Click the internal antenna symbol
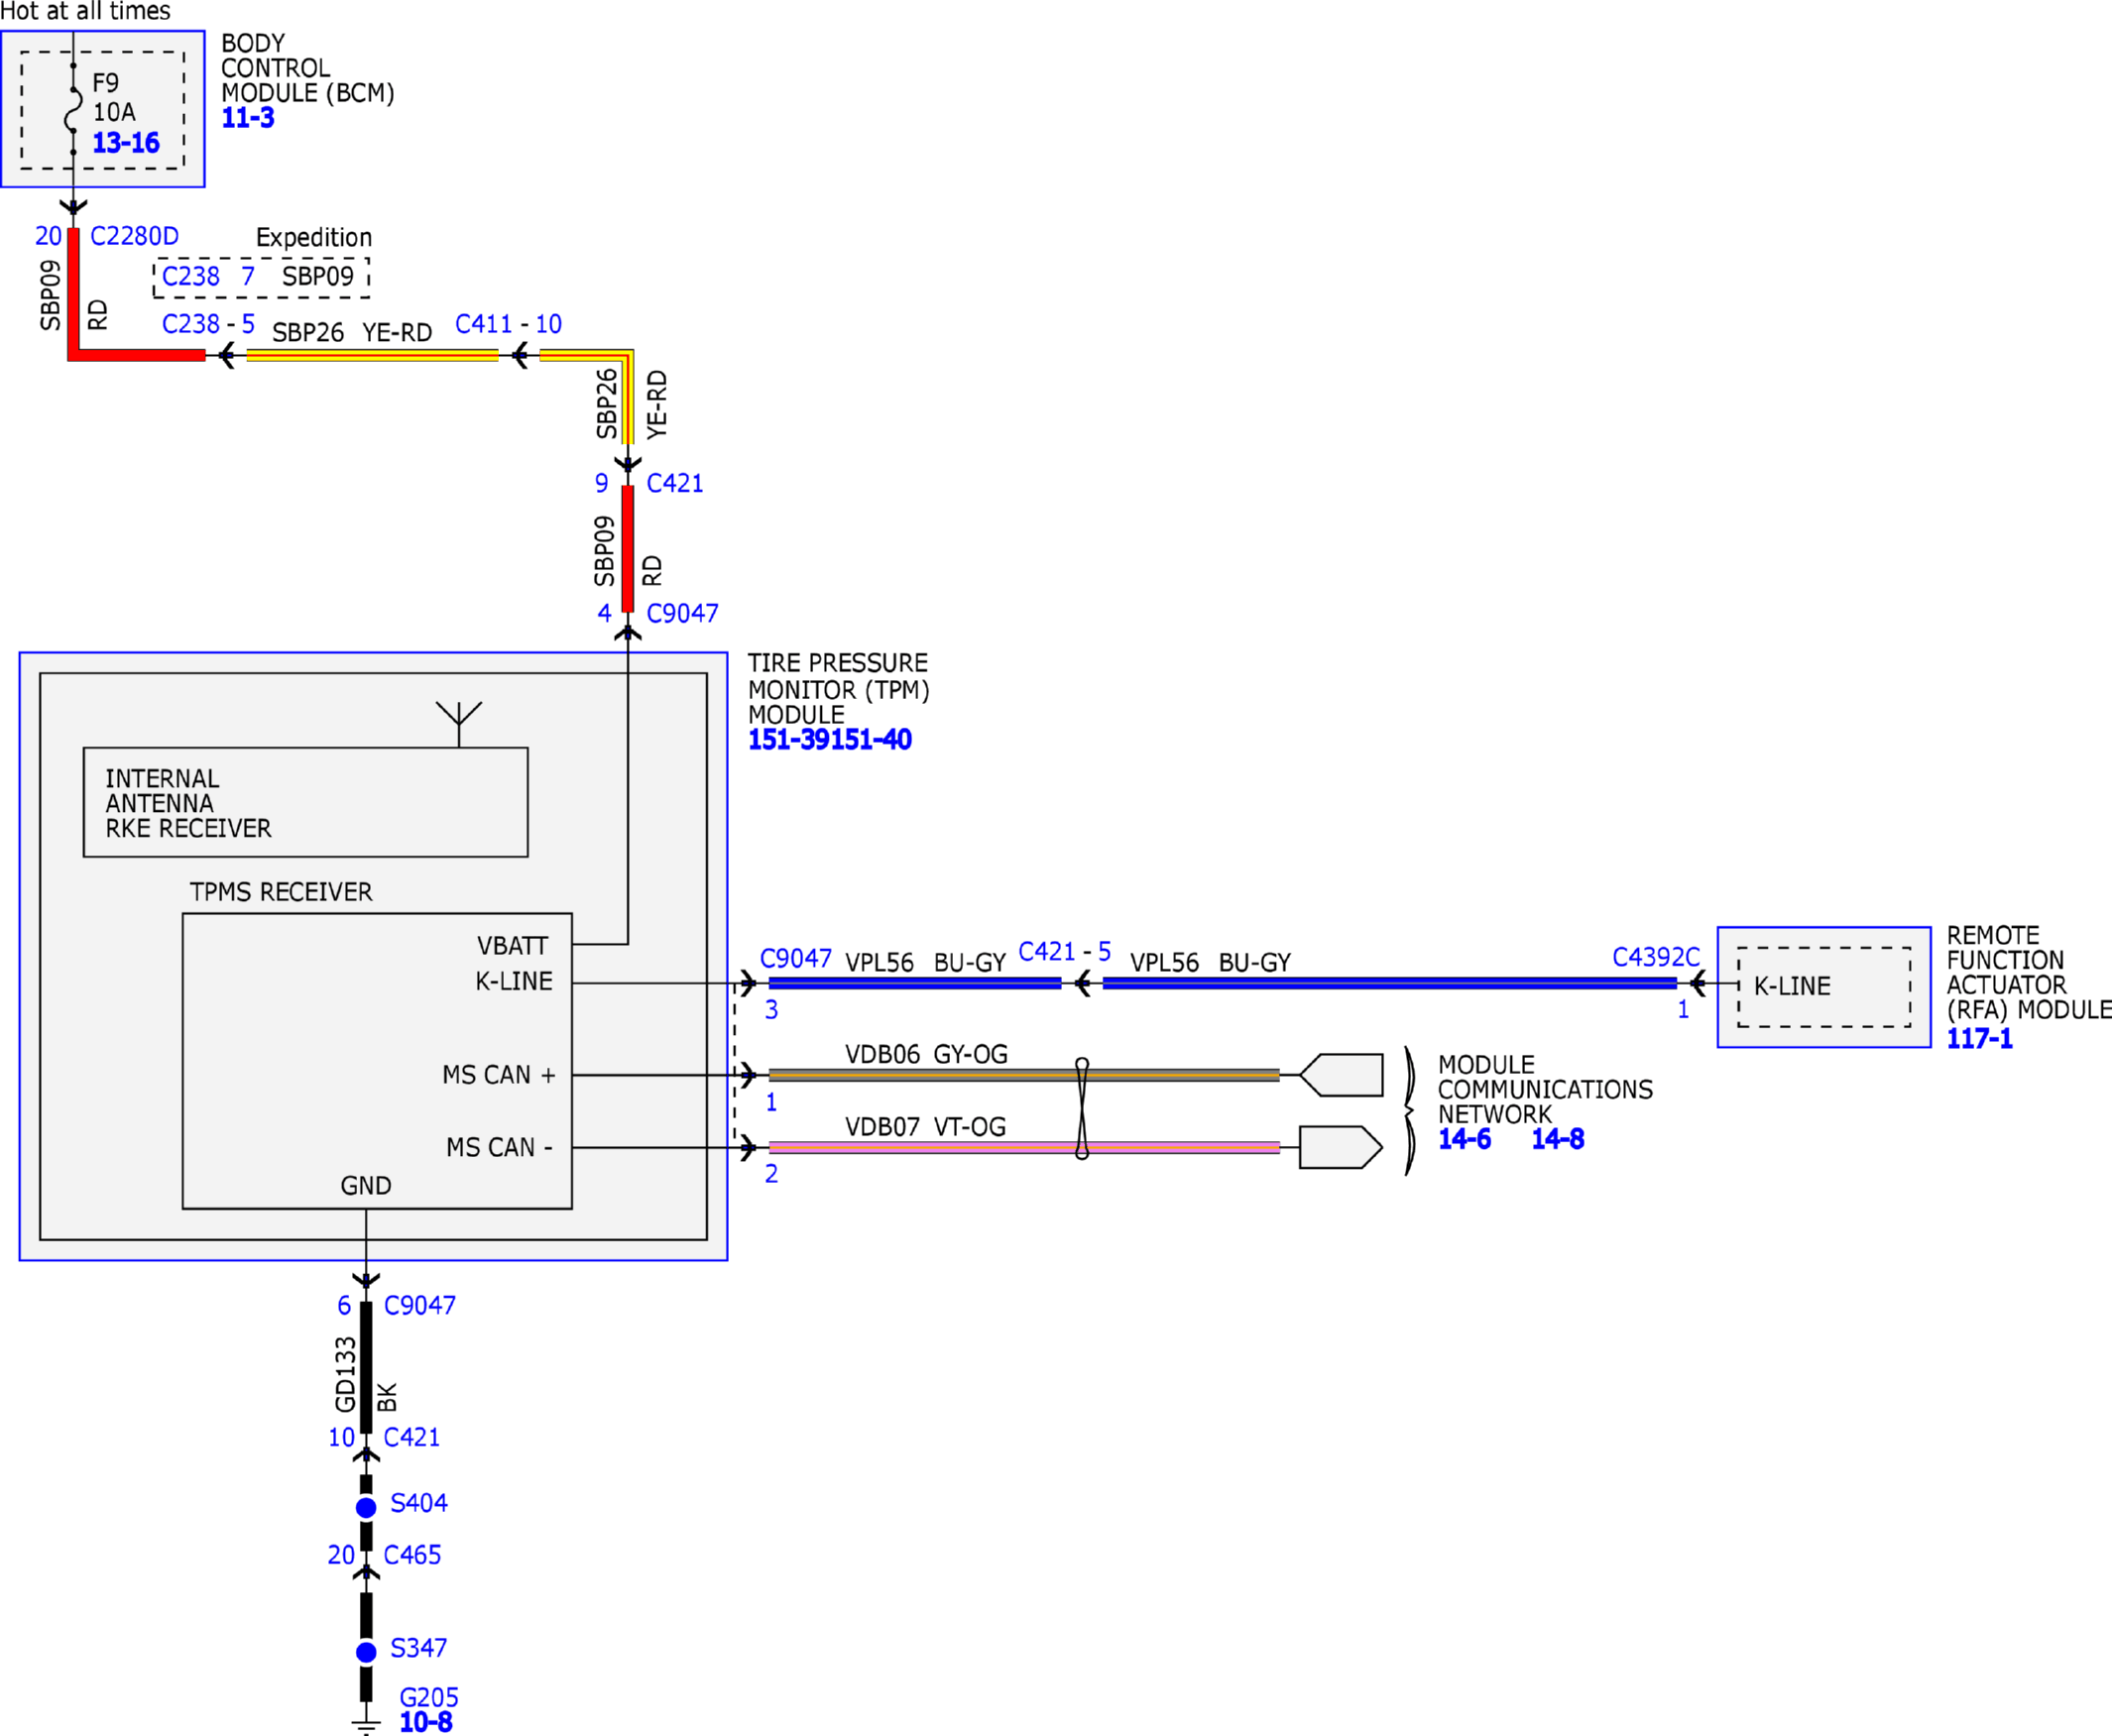 459,724
